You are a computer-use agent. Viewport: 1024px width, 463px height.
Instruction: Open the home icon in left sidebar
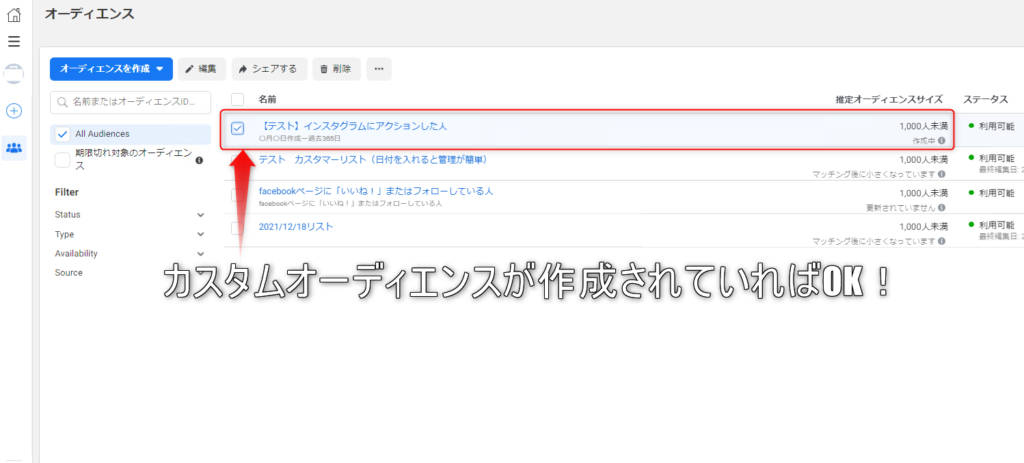14,14
